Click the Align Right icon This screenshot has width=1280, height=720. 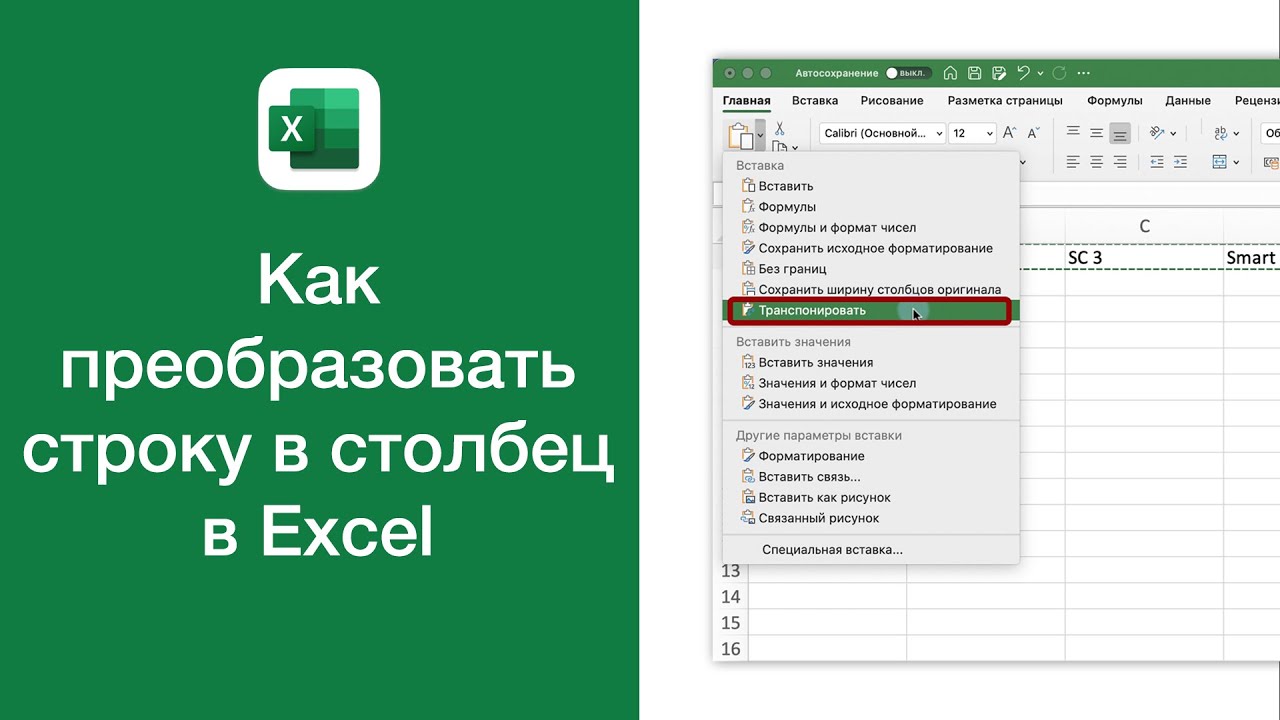point(1120,161)
